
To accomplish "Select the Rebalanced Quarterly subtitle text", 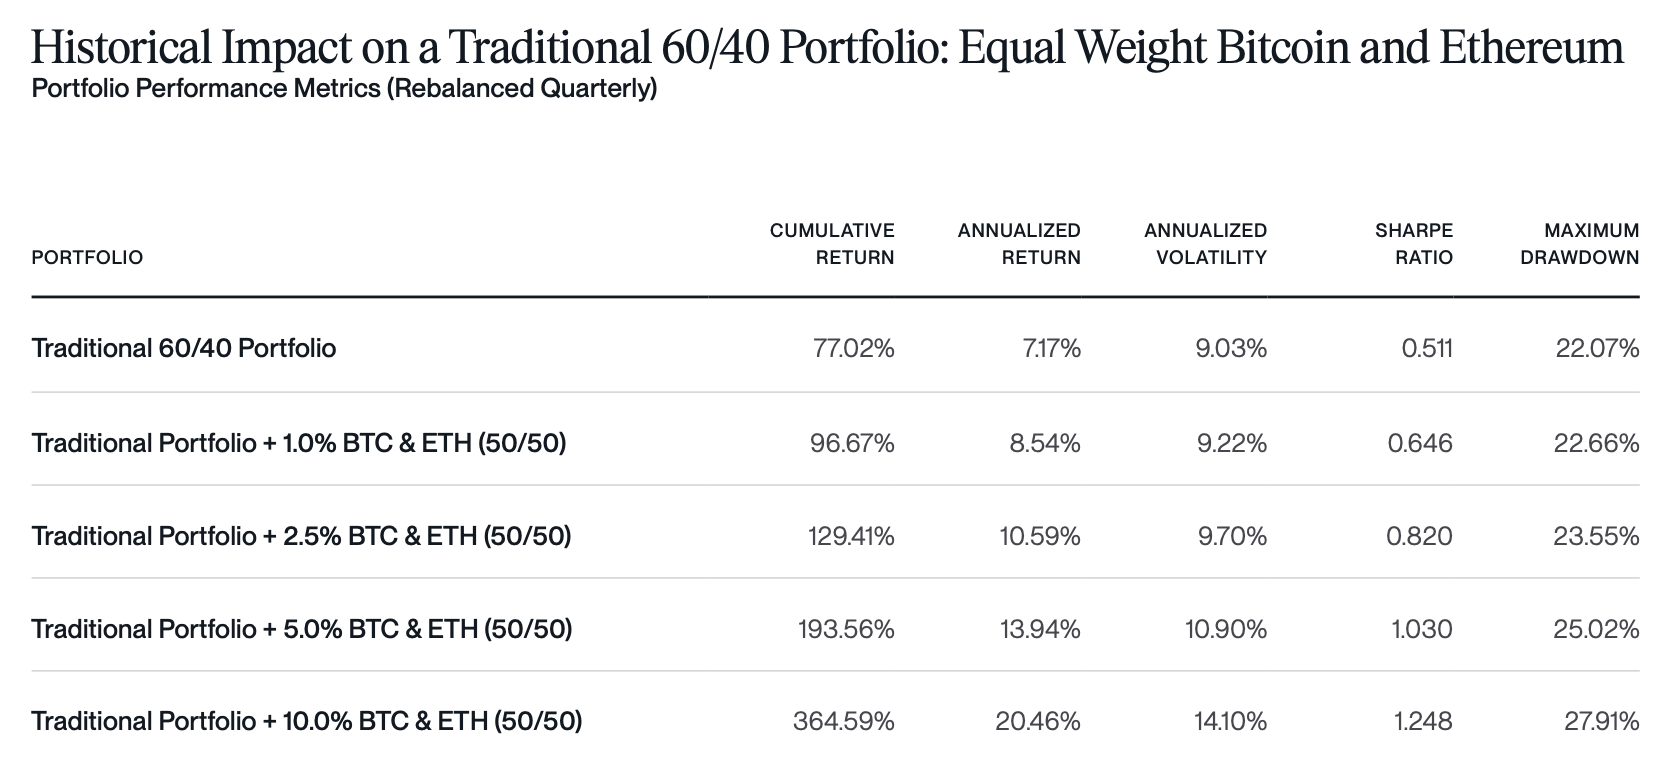I will (x=344, y=89).
